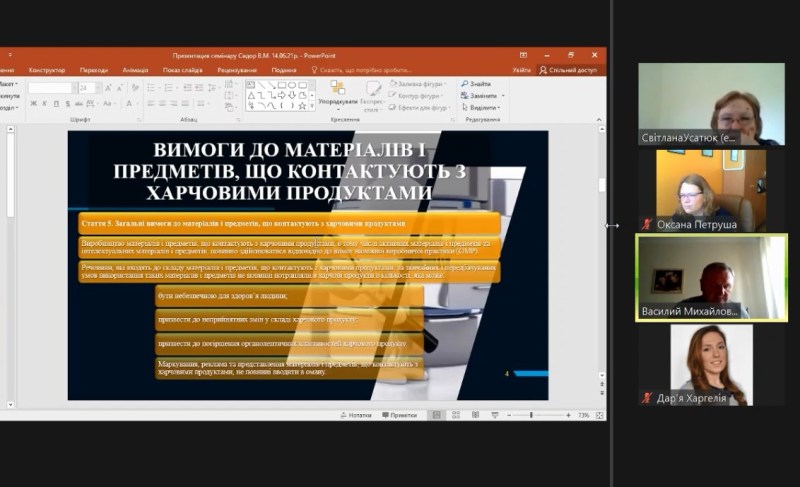Increase font size with large A icon
Screen dimensions: 800x487
pyautogui.click(x=108, y=88)
